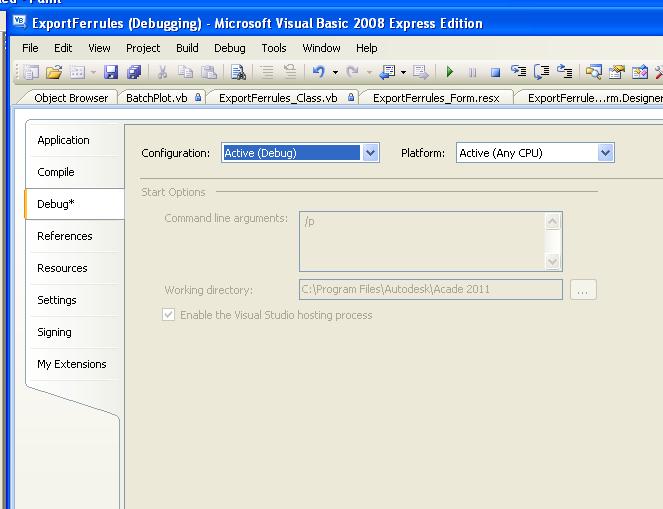Open the Object Browser toolbar icon
The width and height of the screenshot is (663, 509).
click(x=640, y=72)
